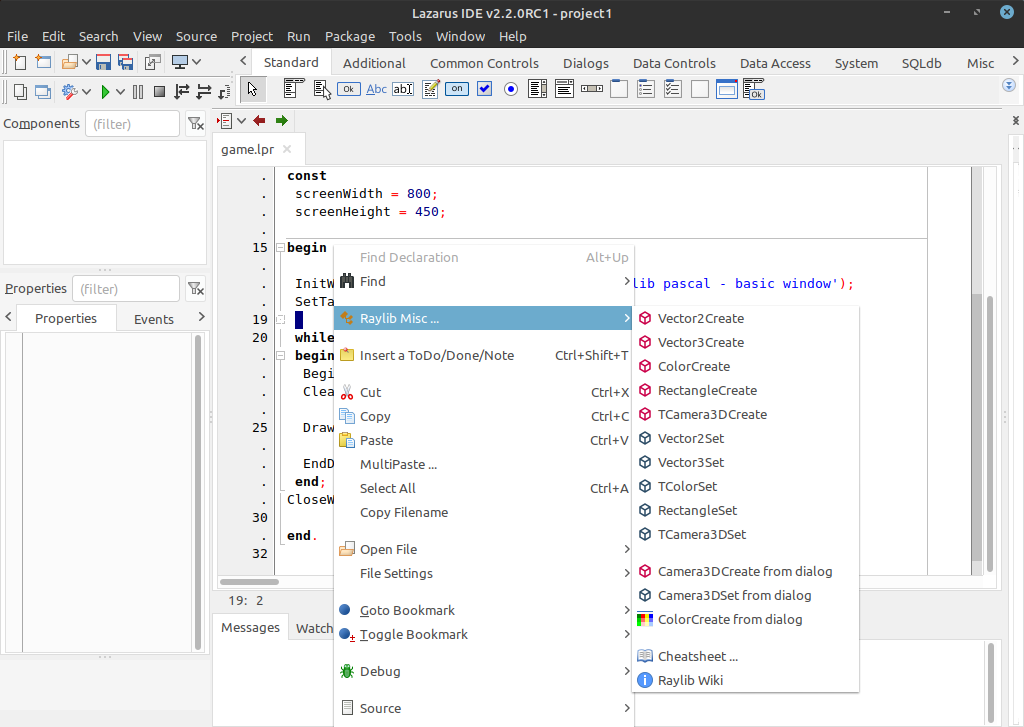
Task: Collapse the fold marker at the while-loop begin
Action: (280, 355)
